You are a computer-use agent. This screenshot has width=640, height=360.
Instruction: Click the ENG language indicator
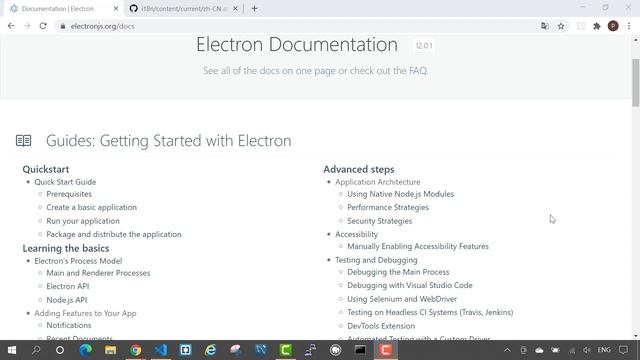tap(604, 350)
